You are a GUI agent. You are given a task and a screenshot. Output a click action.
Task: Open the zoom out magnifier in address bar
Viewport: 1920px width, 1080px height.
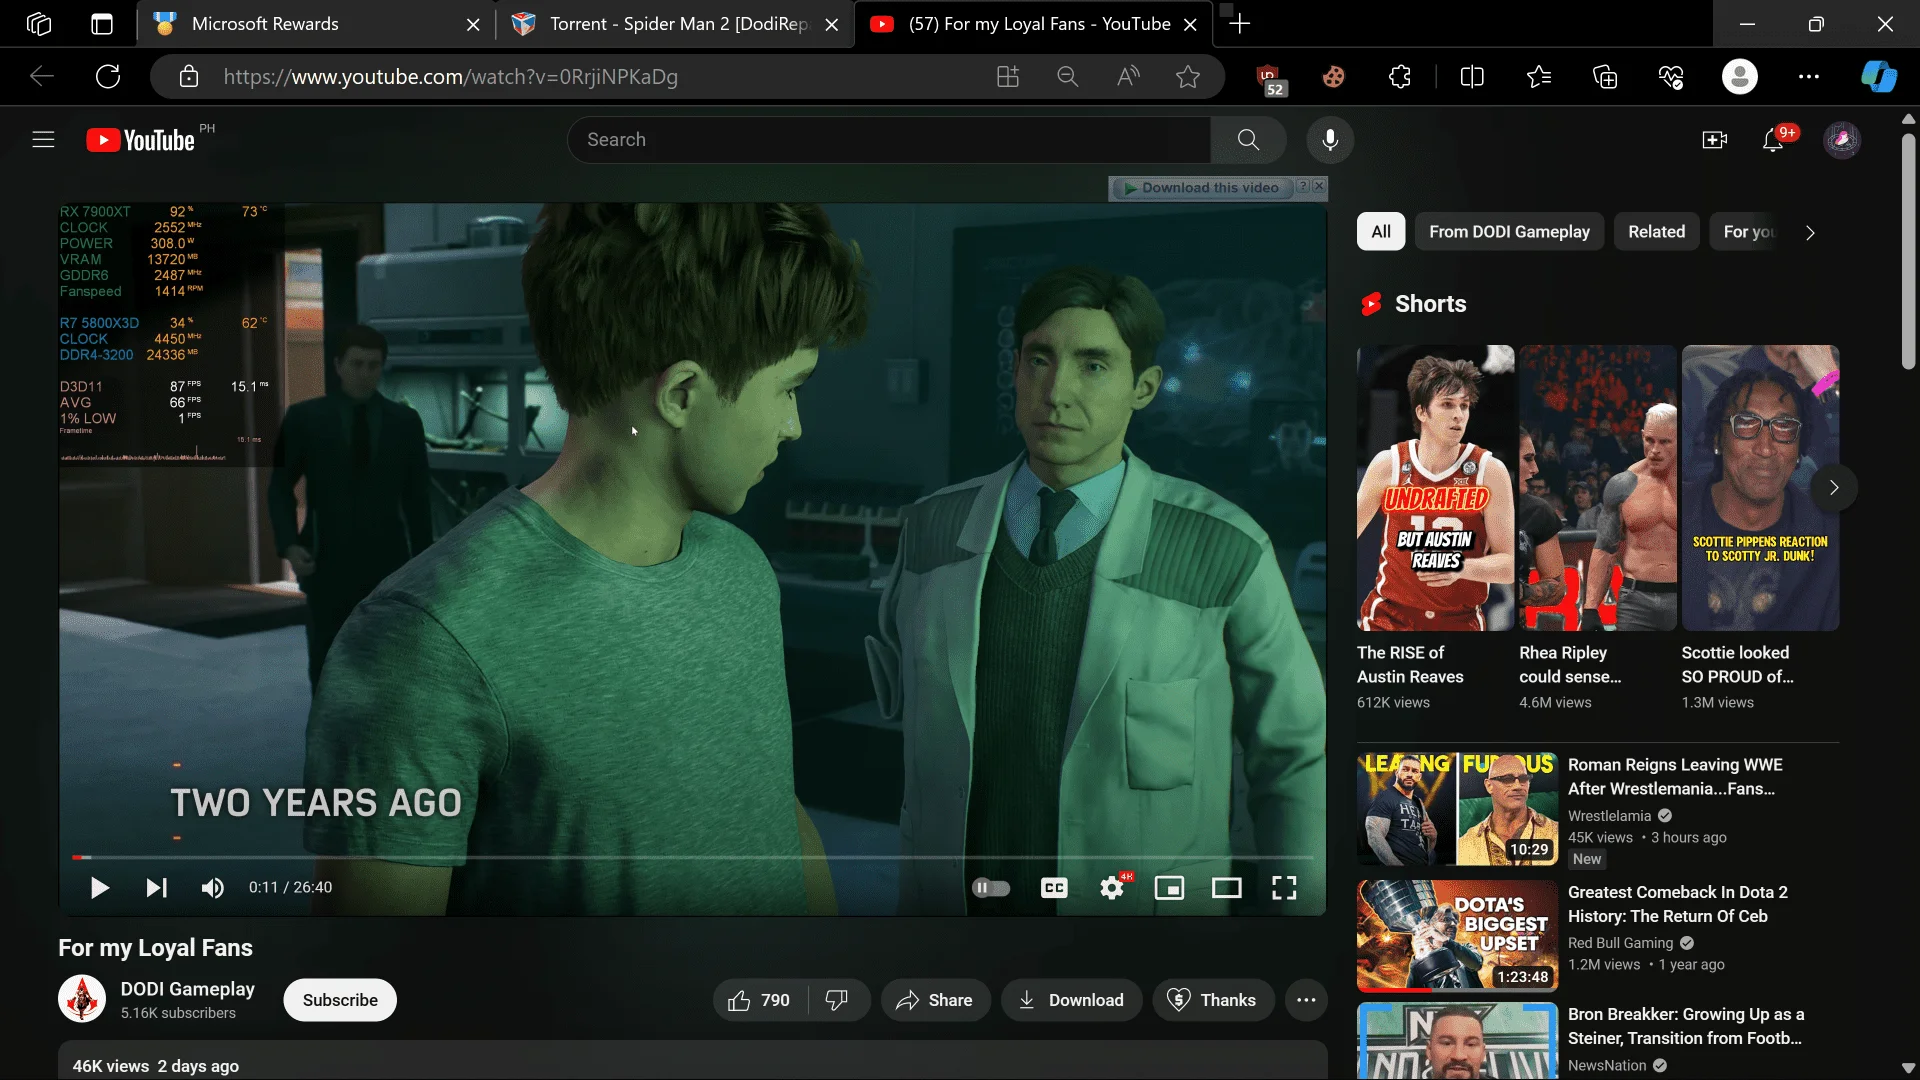[x=1068, y=77]
